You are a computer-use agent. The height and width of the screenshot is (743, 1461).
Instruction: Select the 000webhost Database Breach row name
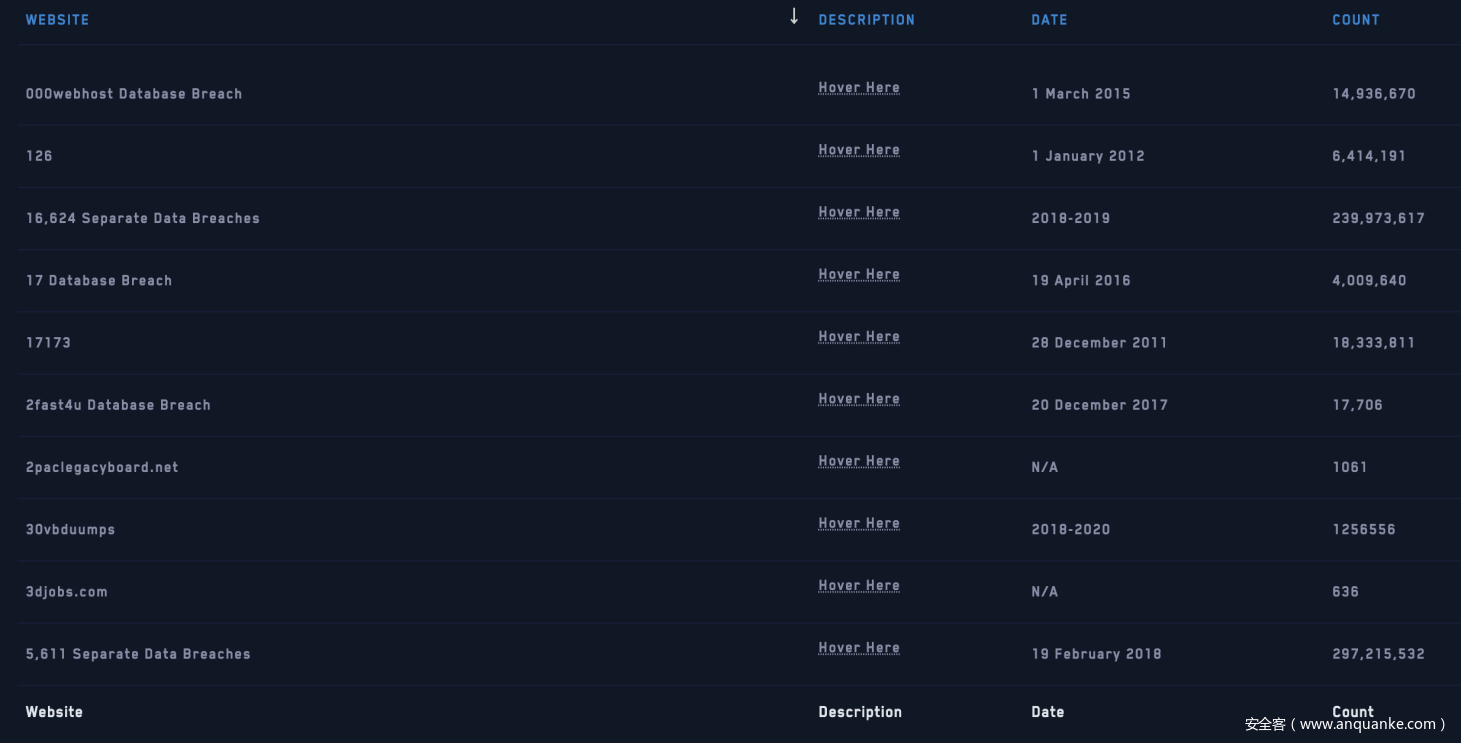(x=133, y=94)
